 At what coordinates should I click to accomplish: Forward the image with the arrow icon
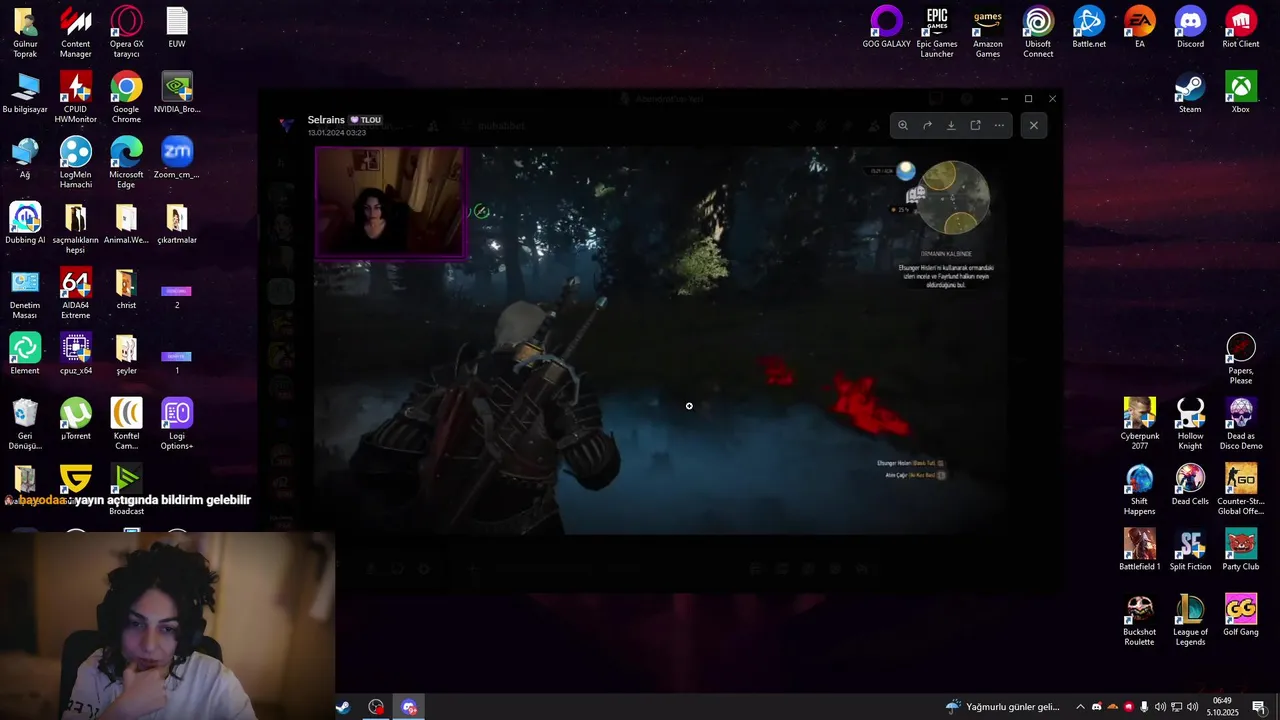[x=927, y=125]
